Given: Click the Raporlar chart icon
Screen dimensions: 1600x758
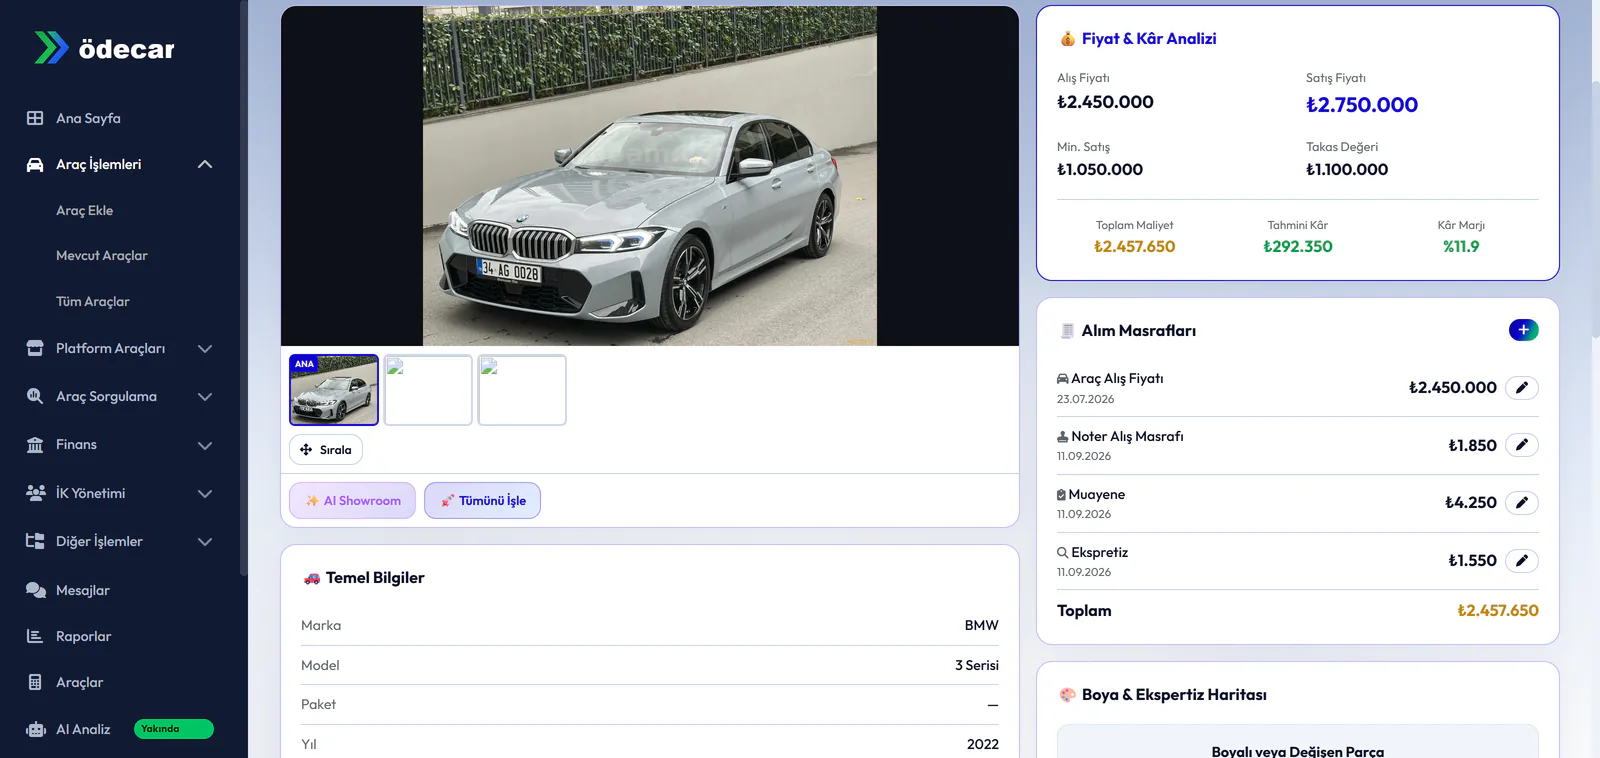Looking at the screenshot, I should [35, 636].
